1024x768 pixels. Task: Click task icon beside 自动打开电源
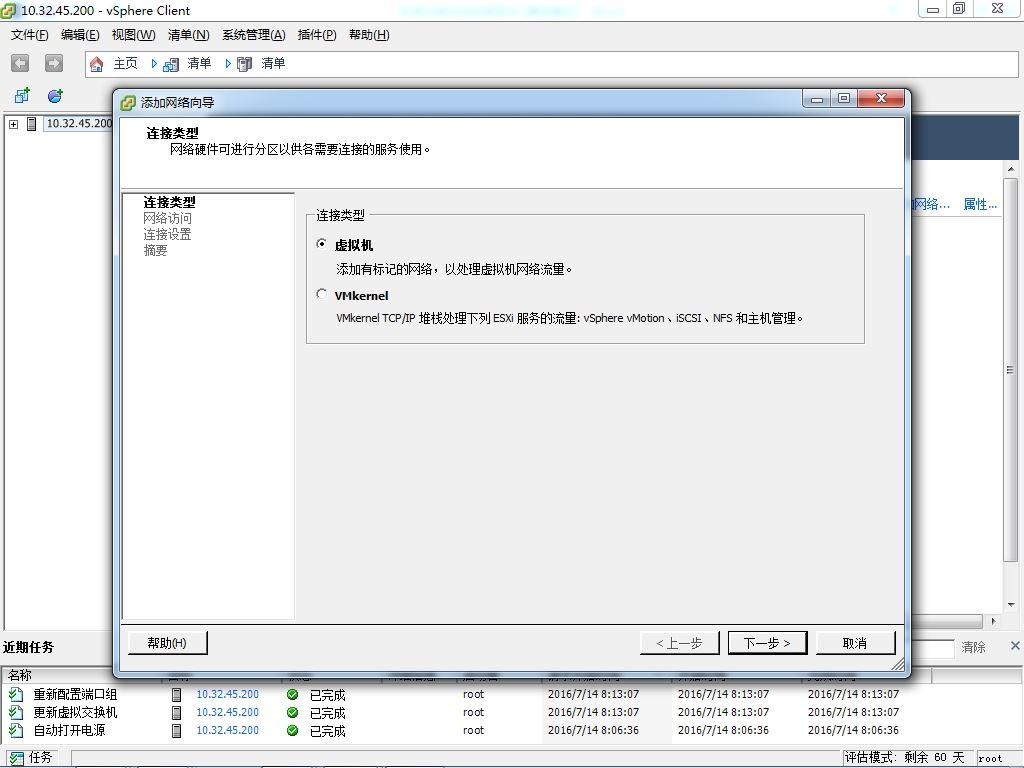click(16, 730)
